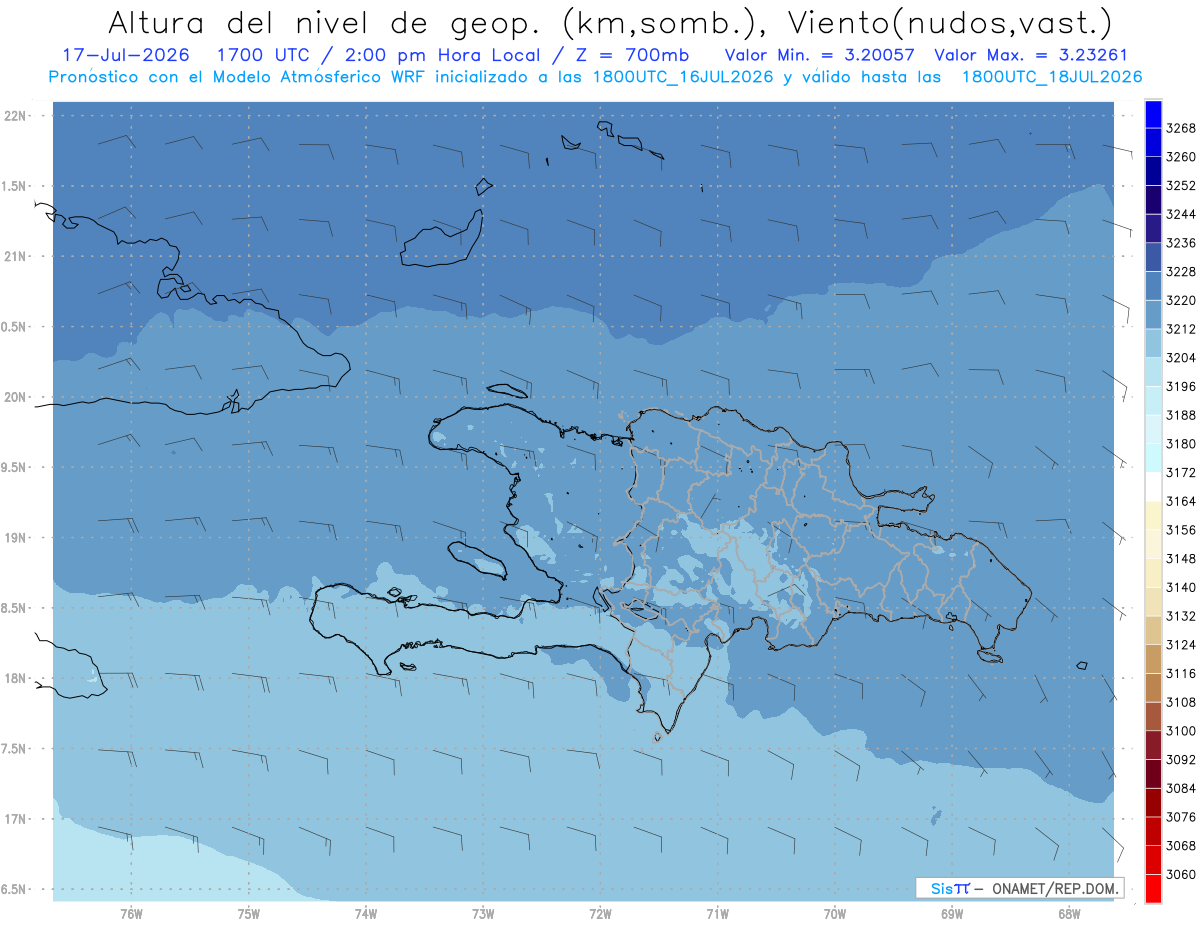This screenshot has width=1200, height=927.
Task: Click the '18N' latitude label
Action: click(15, 678)
